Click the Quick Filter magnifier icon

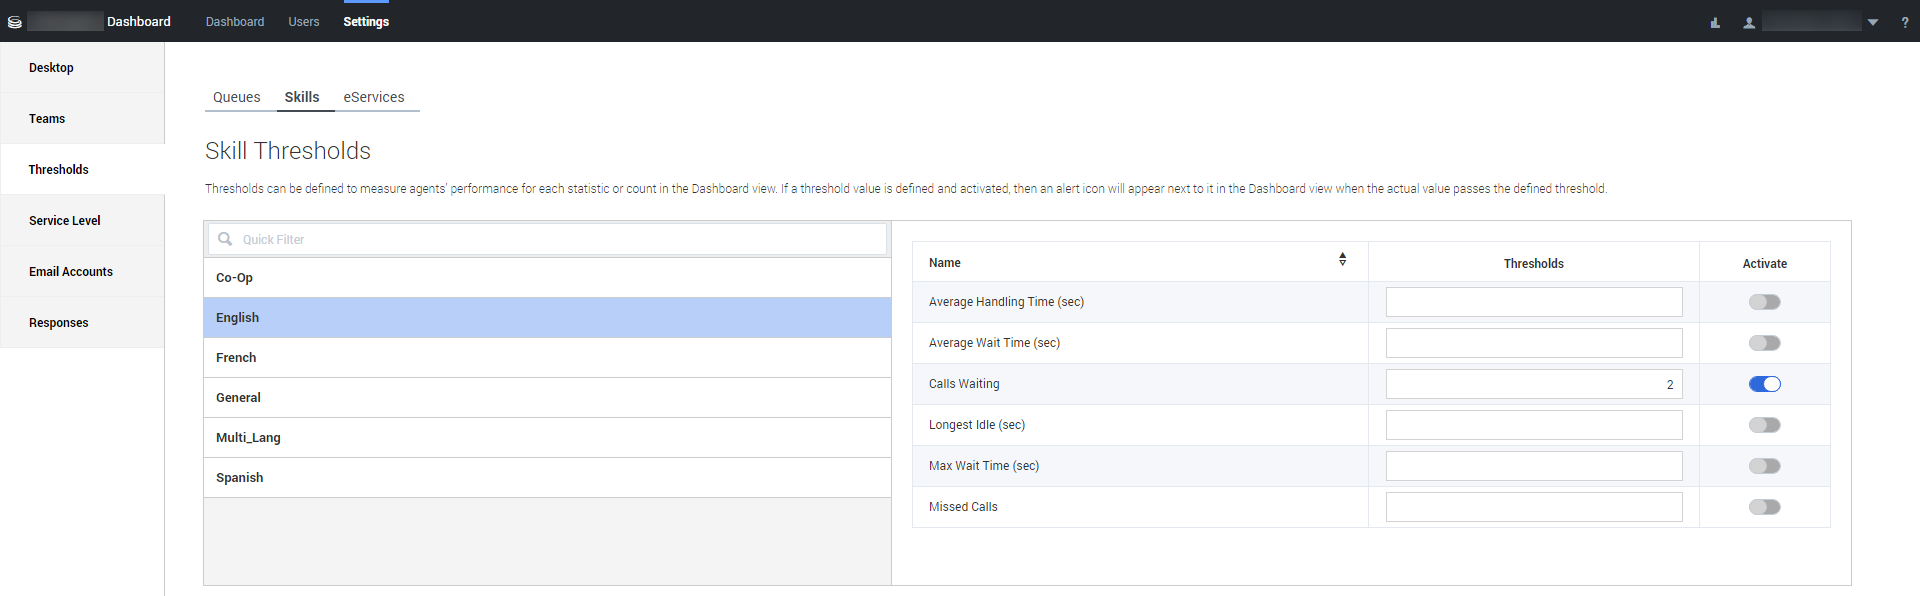(225, 239)
